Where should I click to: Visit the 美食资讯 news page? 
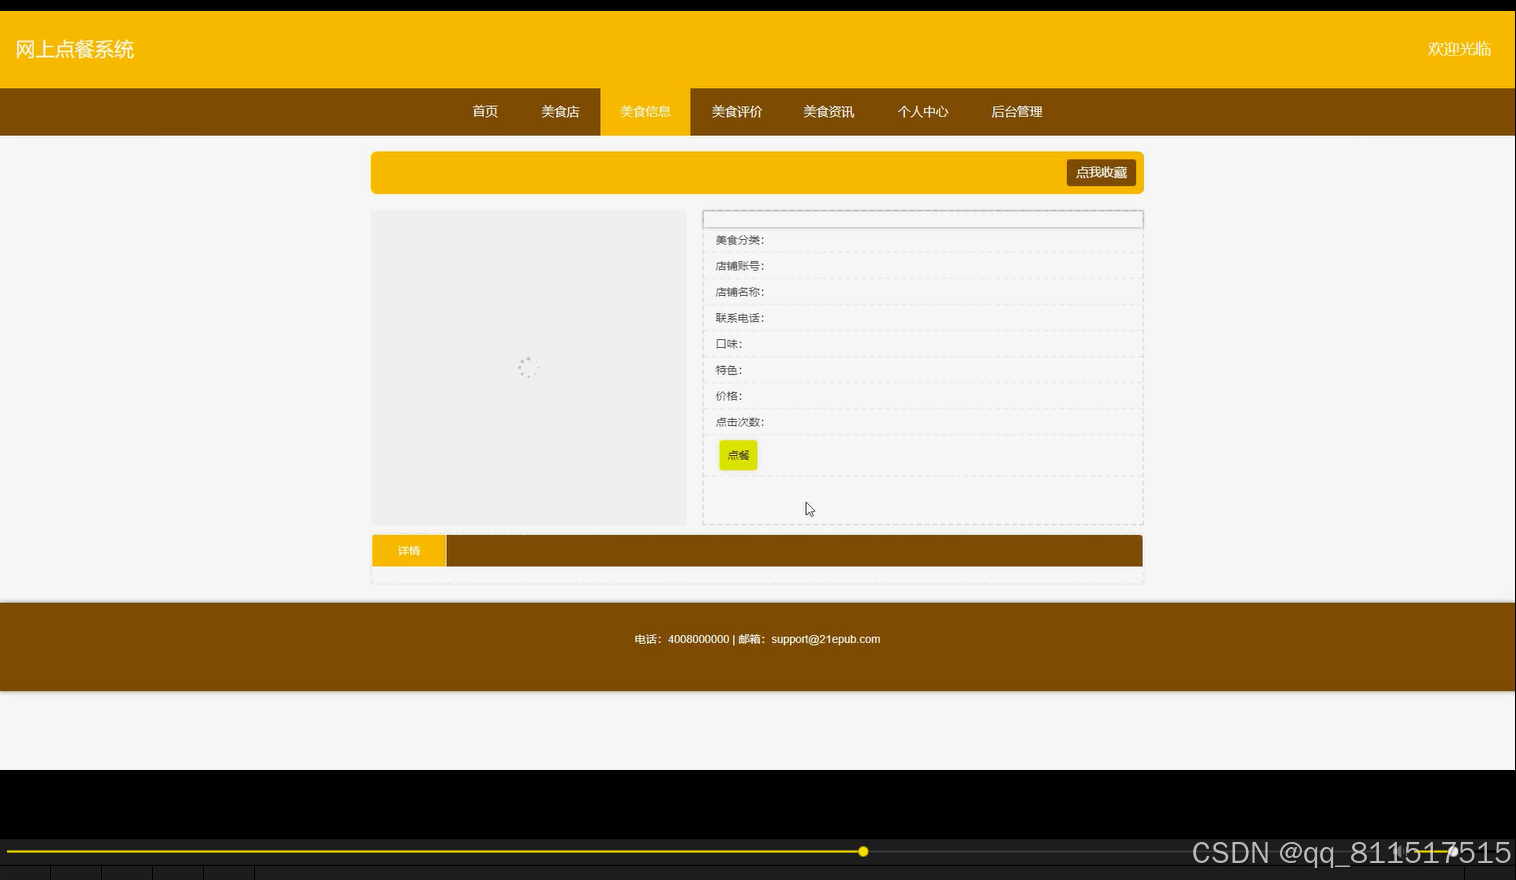point(828,111)
